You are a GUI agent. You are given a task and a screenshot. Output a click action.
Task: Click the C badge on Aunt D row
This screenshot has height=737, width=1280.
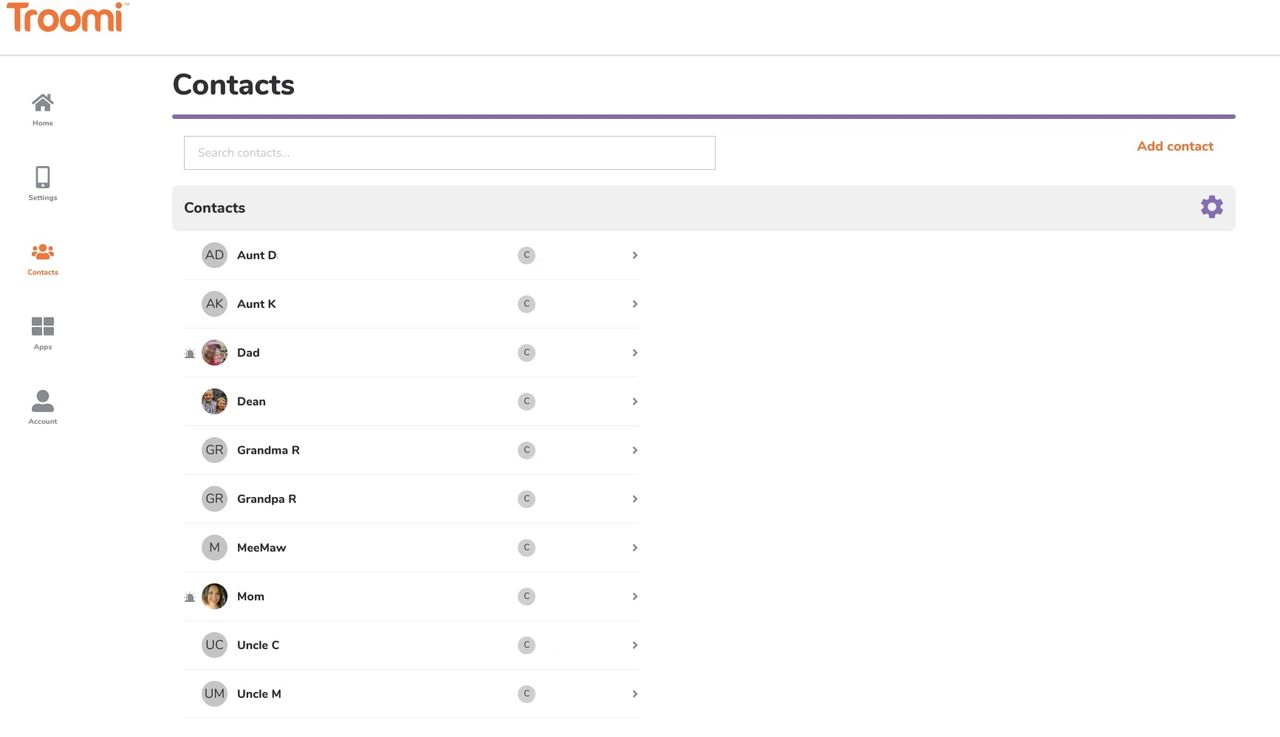coord(526,255)
